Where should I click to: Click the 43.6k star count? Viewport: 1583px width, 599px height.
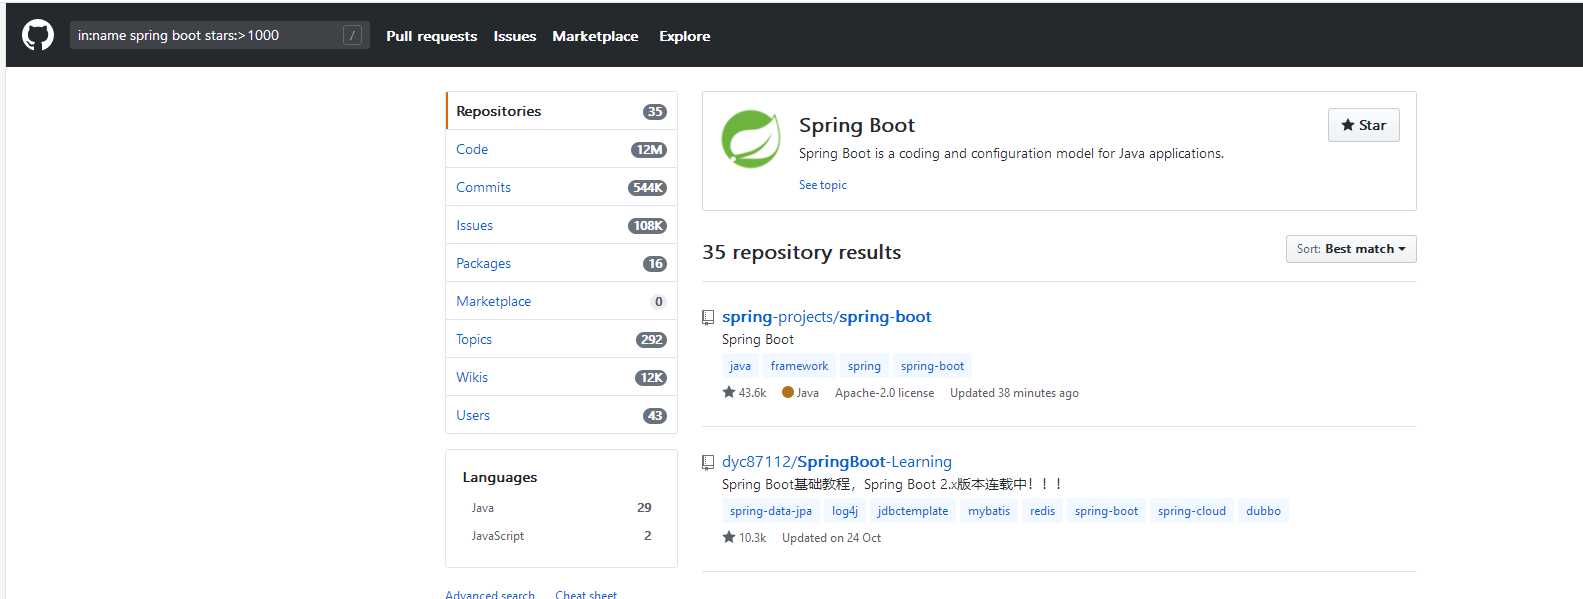[x=752, y=393]
